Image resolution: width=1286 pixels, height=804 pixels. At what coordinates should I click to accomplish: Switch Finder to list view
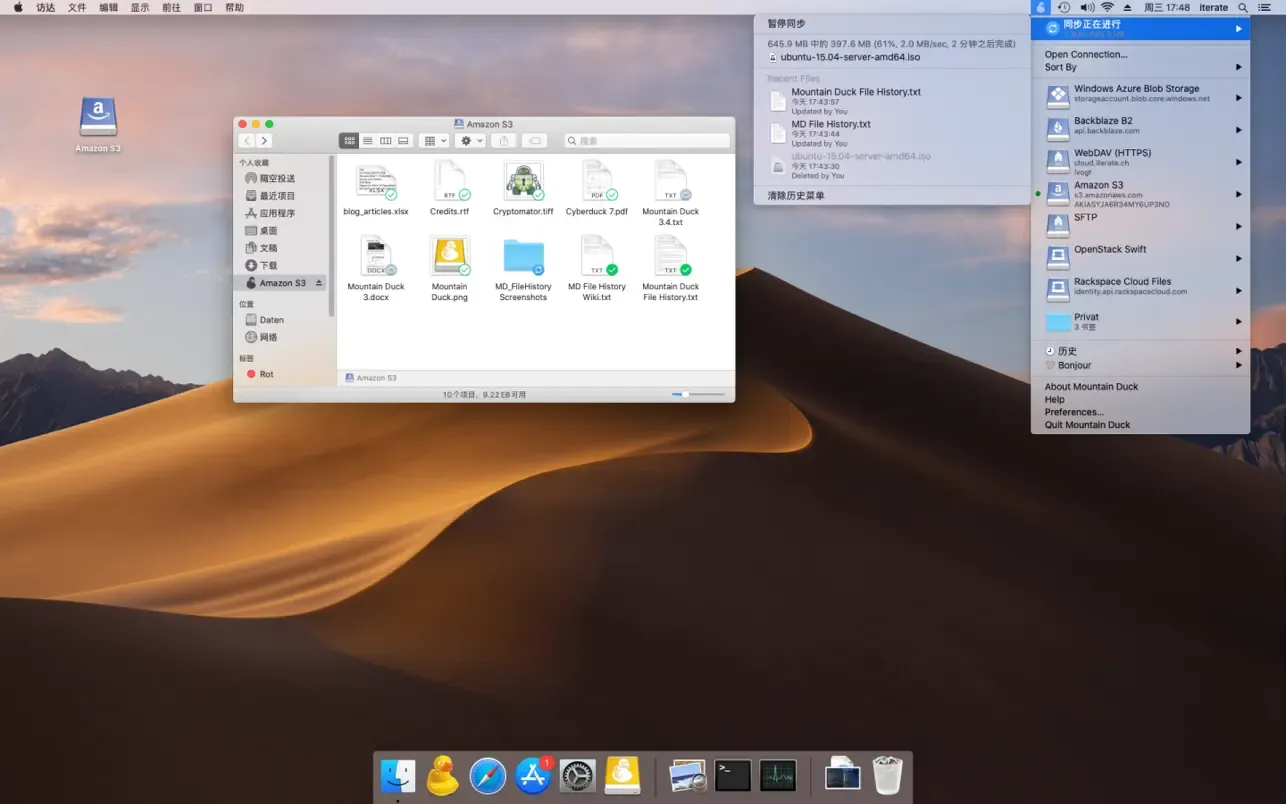tap(368, 141)
